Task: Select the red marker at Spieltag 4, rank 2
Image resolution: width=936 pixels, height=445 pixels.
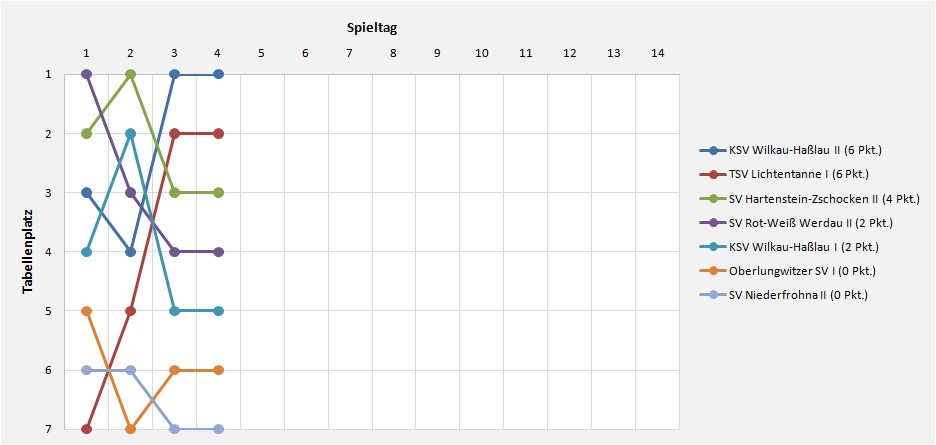Action: point(218,133)
